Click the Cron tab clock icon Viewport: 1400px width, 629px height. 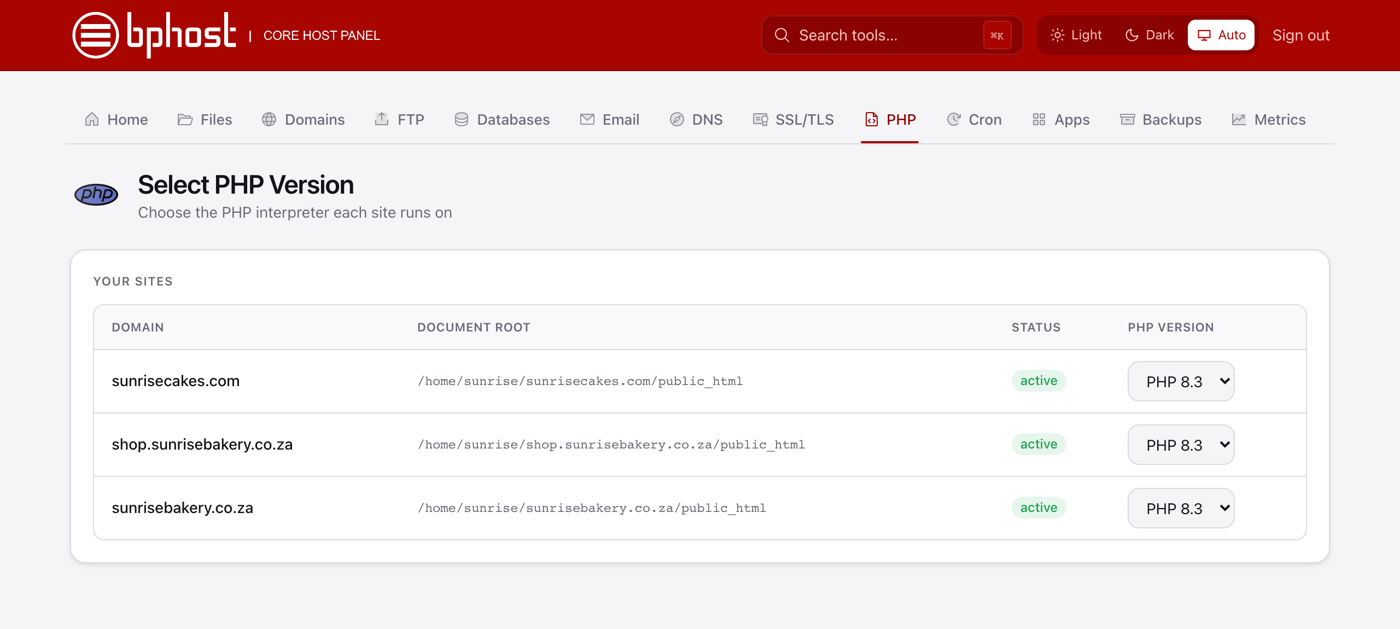[x=954, y=119]
